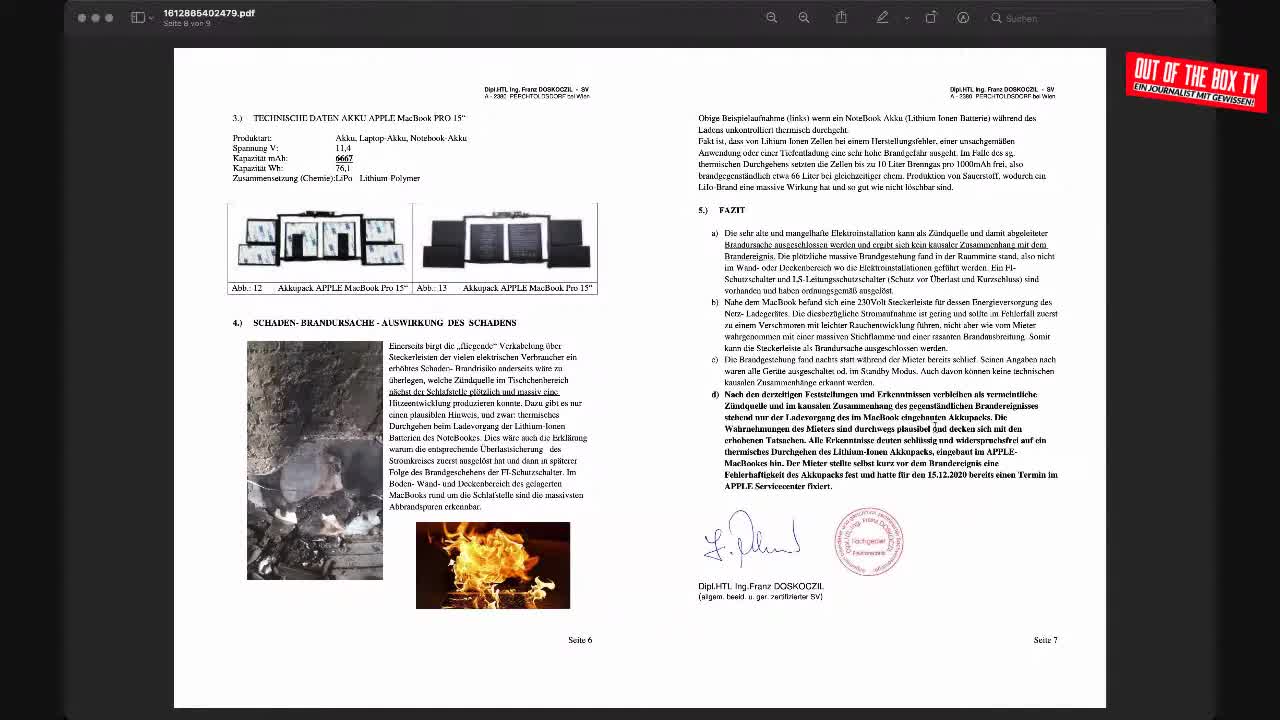This screenshot has height=720, width=1280.
Task: Minimize the Preview window
Action: 96,18
